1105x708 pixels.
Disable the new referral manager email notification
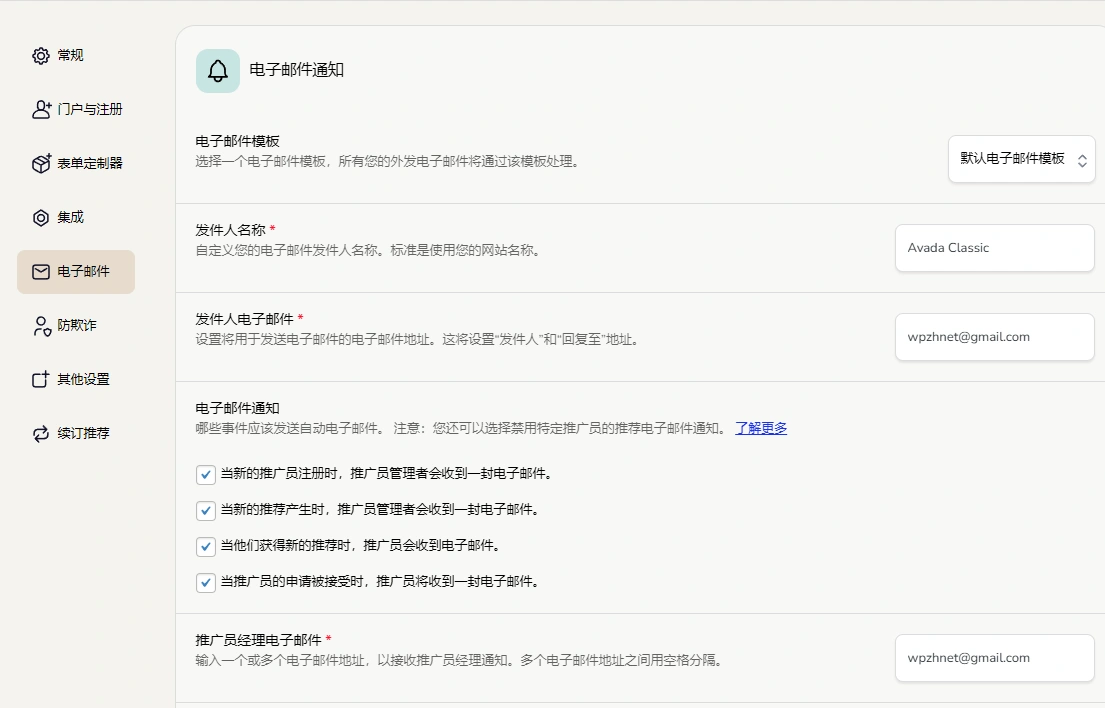[205, 510]
